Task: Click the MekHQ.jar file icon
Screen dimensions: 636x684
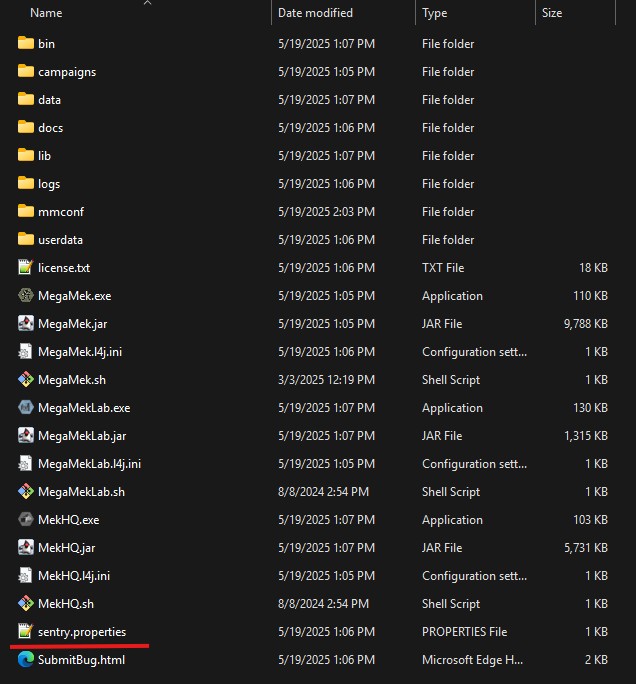Action: [26, 548]
